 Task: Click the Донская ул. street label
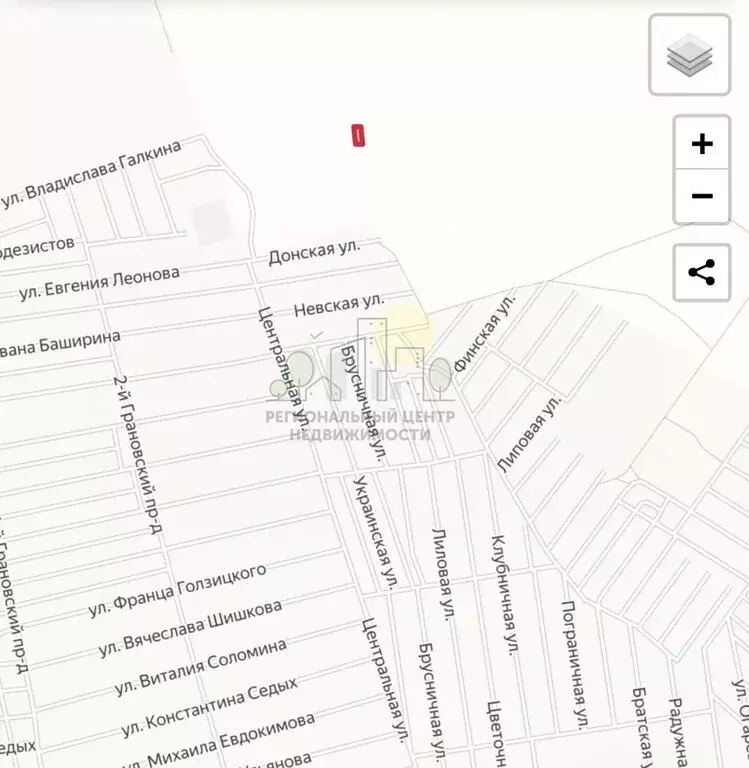point(314,251)
